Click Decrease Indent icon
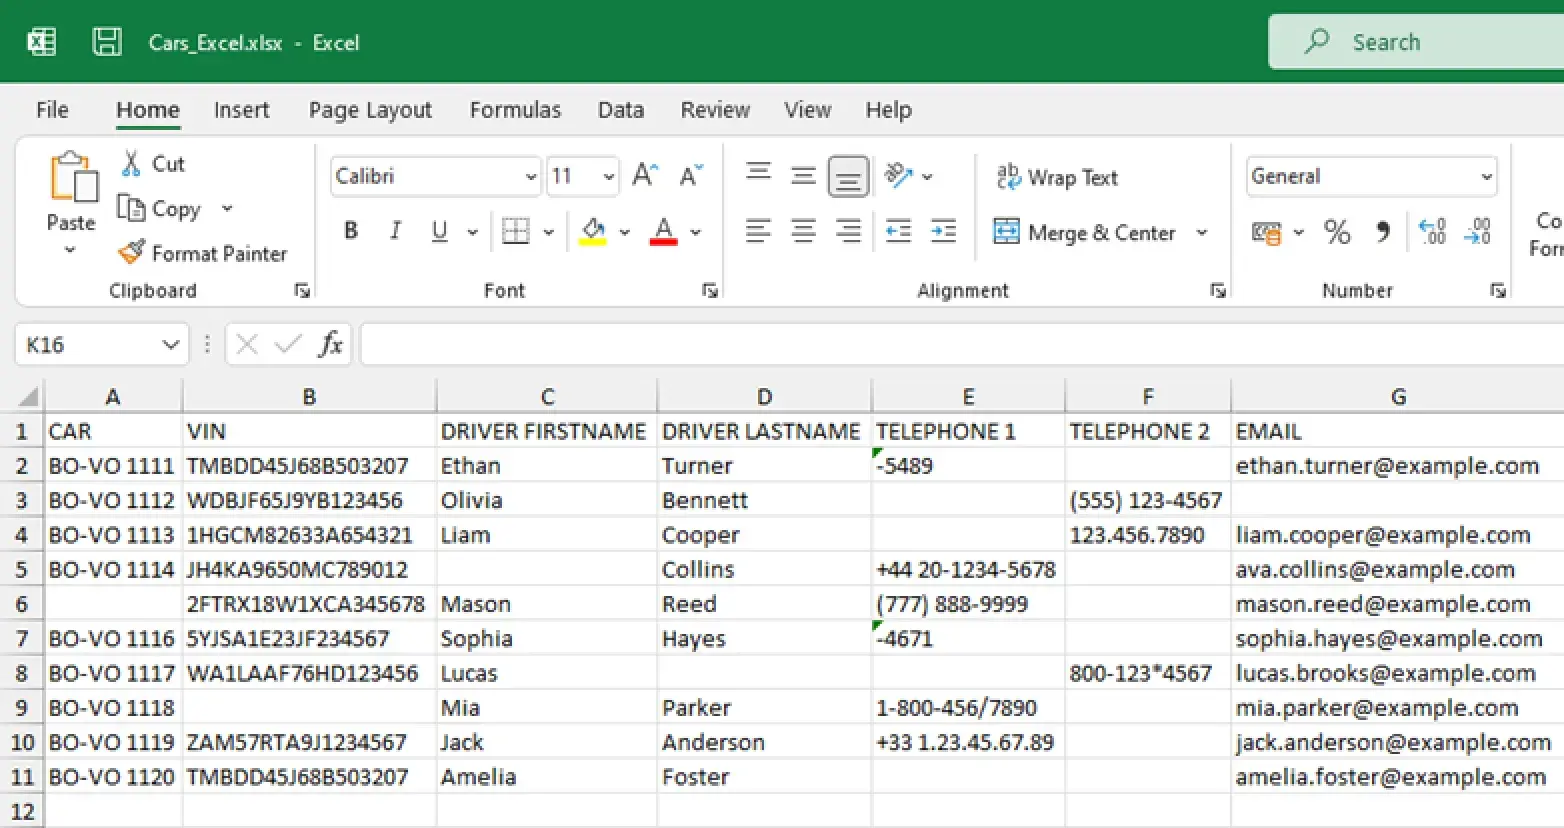 (899, 231)
